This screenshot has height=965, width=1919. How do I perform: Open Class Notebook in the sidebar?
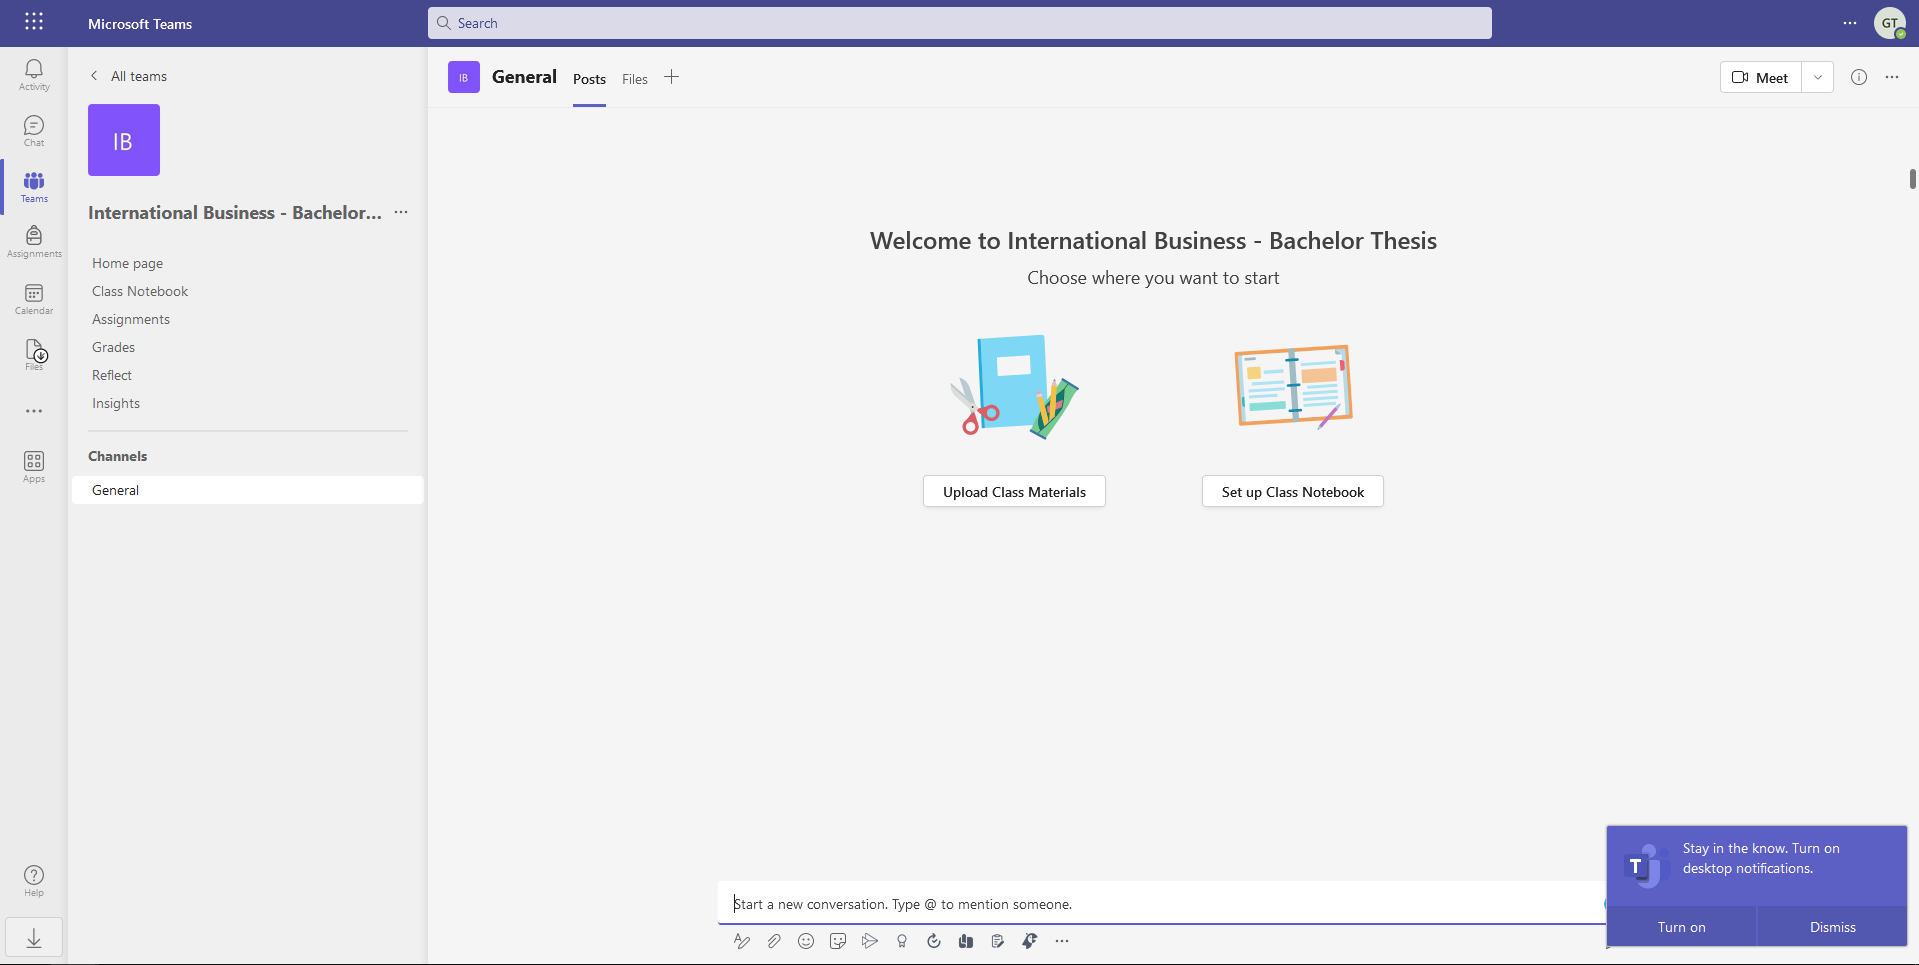coord(140,291)
